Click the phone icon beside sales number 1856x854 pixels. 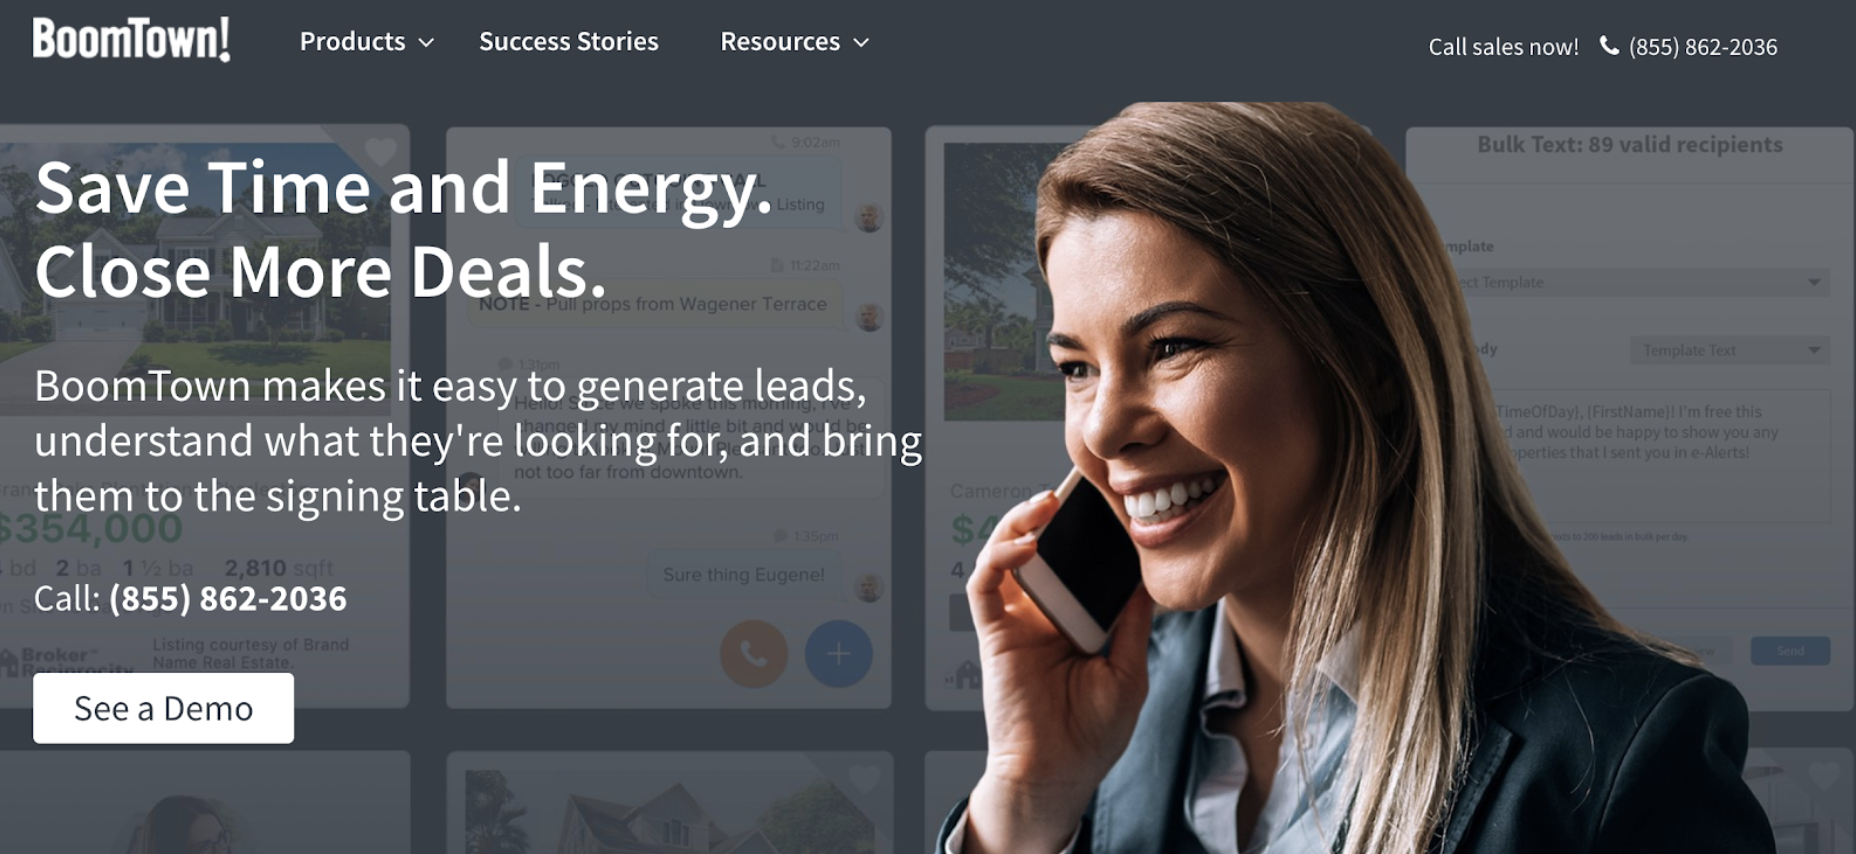click(1609, 46)
